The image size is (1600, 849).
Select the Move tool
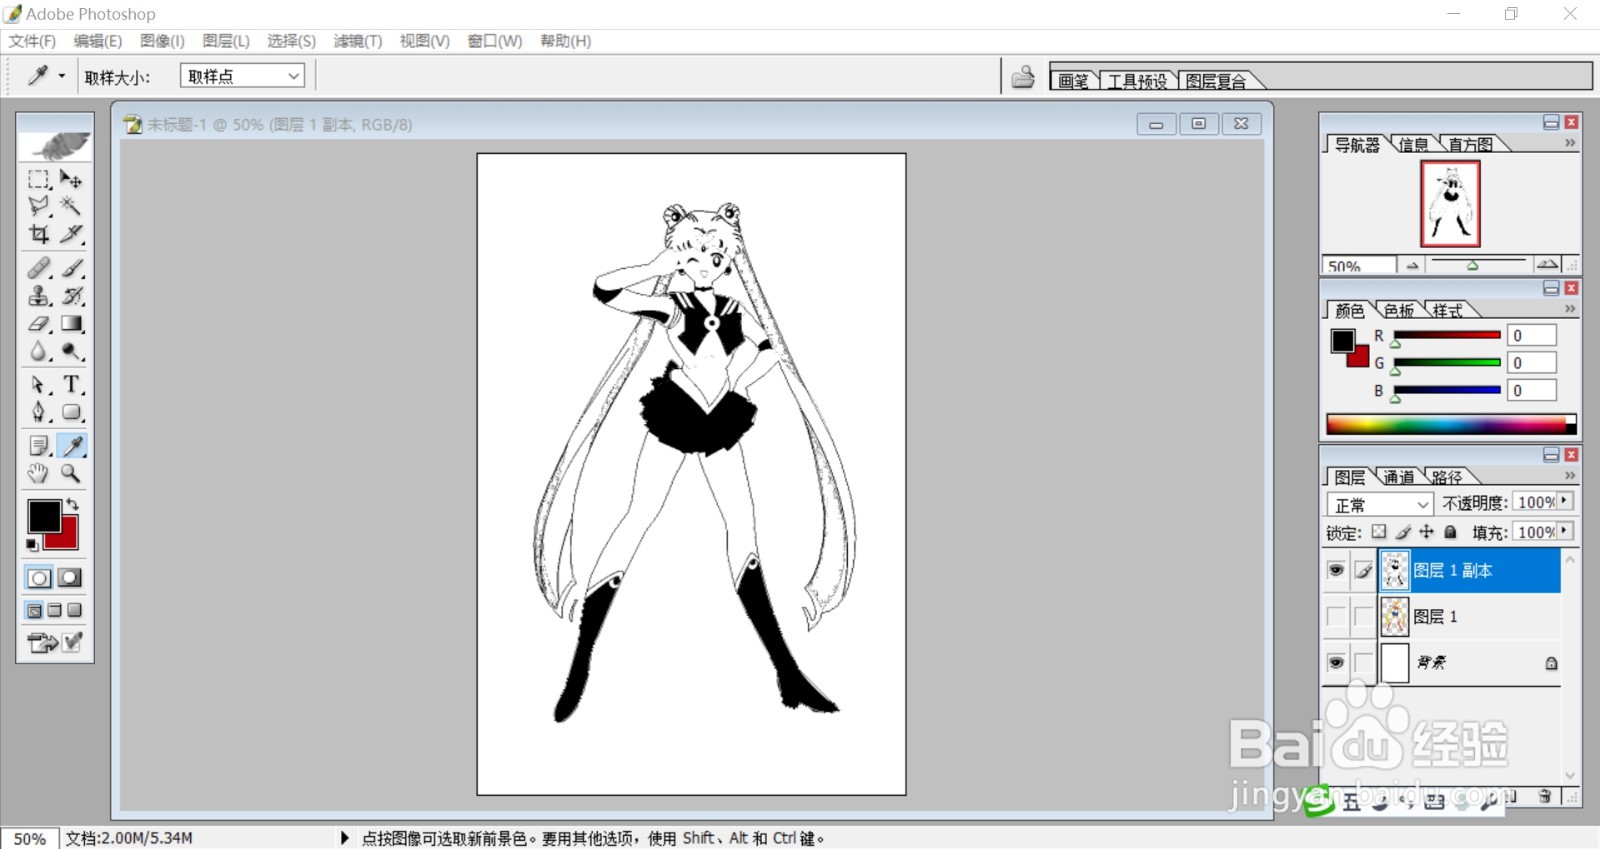71,179
